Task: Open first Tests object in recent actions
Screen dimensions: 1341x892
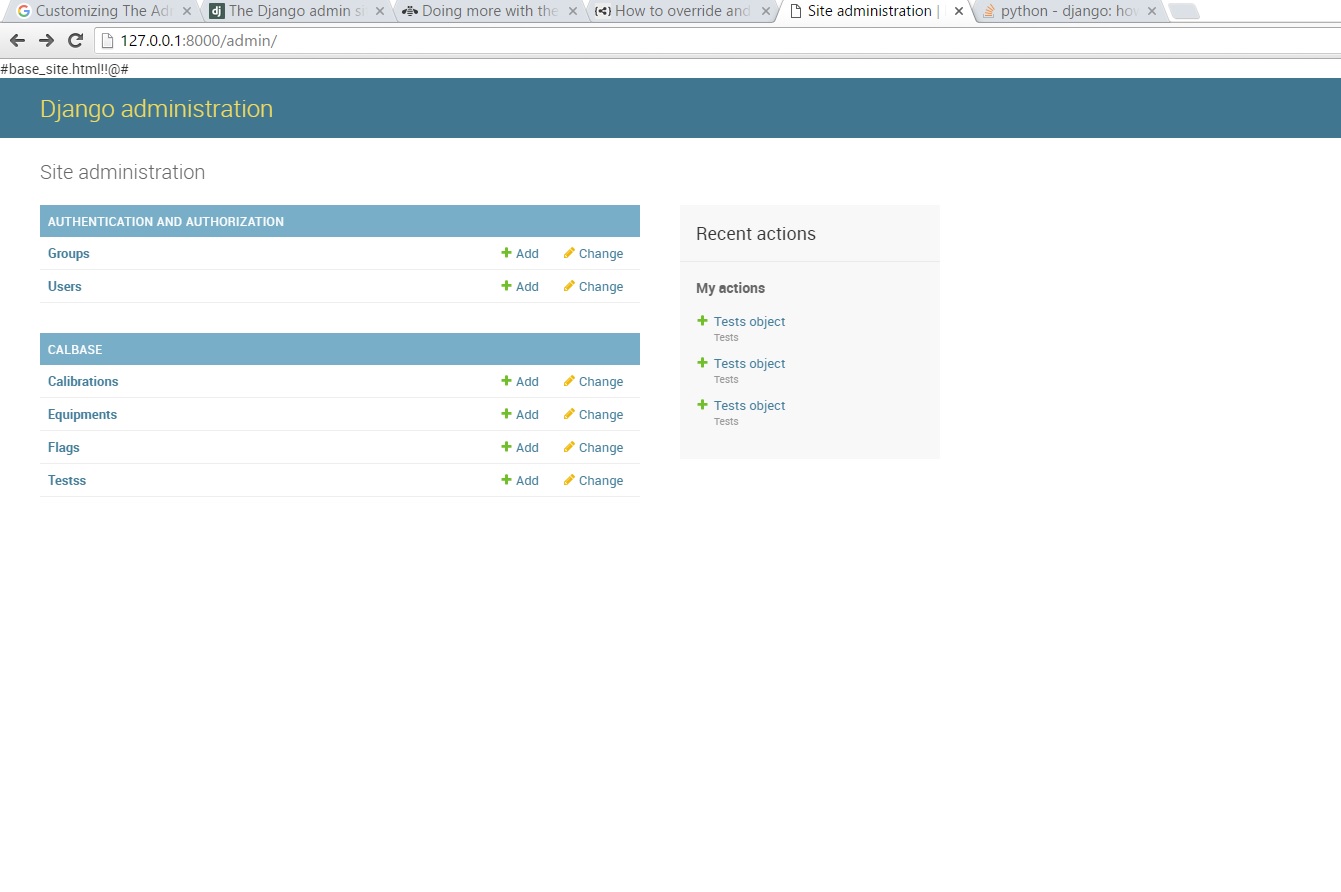Action: (749, 321)
